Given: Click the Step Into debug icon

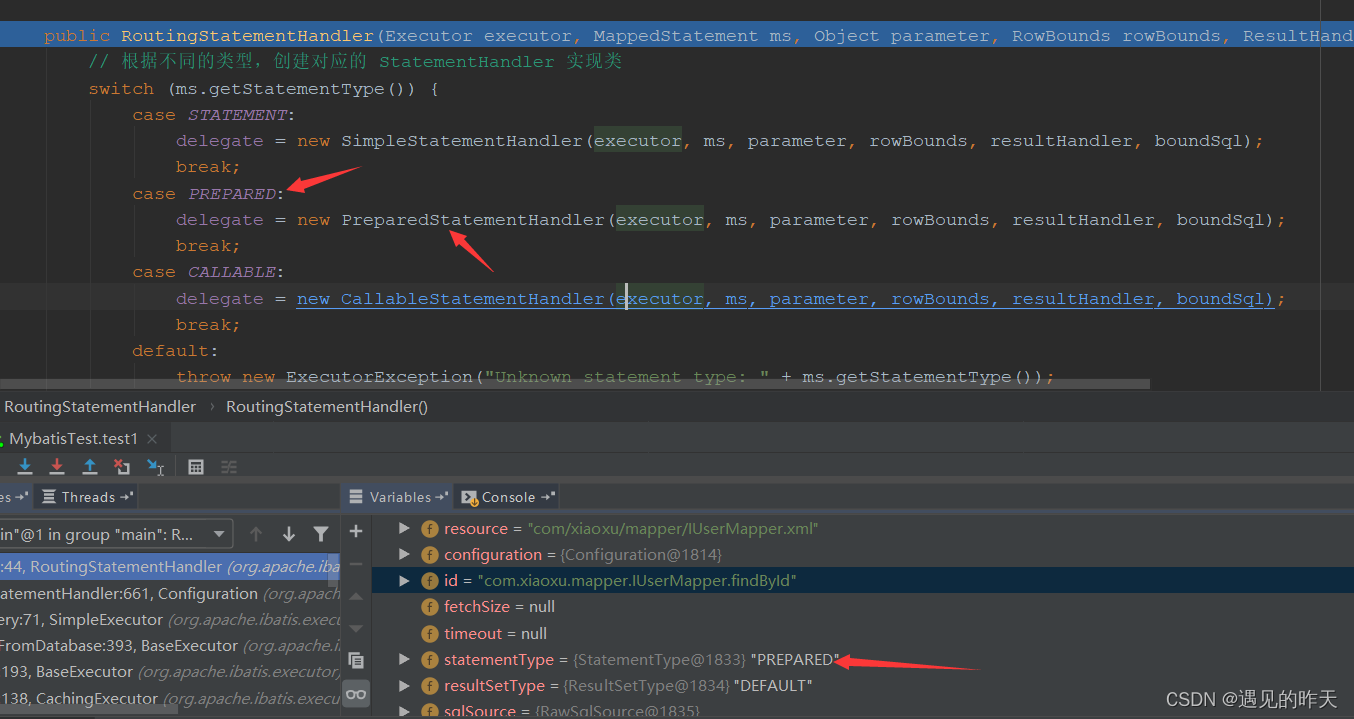Looking at the screenshot, I should [x=25, y=467].
